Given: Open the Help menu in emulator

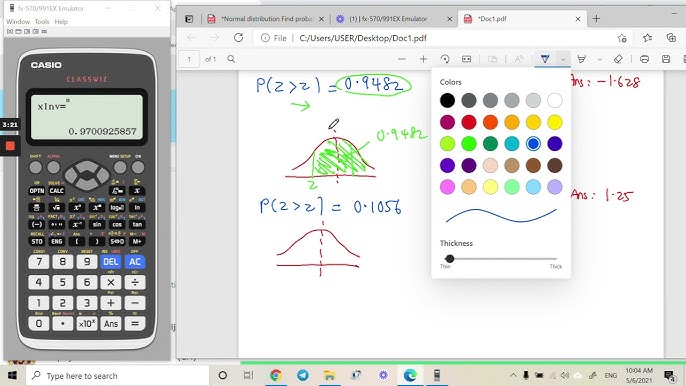Looking at the screenshot, I should [61, 21].
